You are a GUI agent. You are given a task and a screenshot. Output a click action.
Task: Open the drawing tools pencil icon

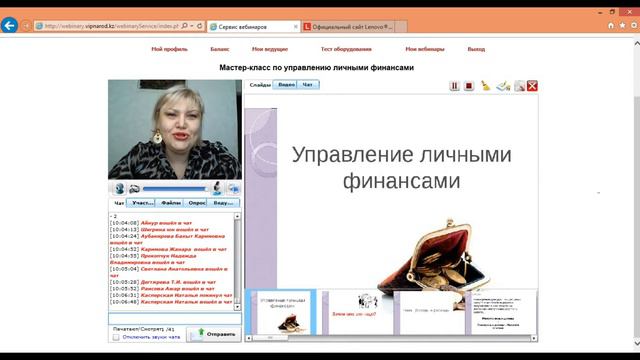point(503,86)
